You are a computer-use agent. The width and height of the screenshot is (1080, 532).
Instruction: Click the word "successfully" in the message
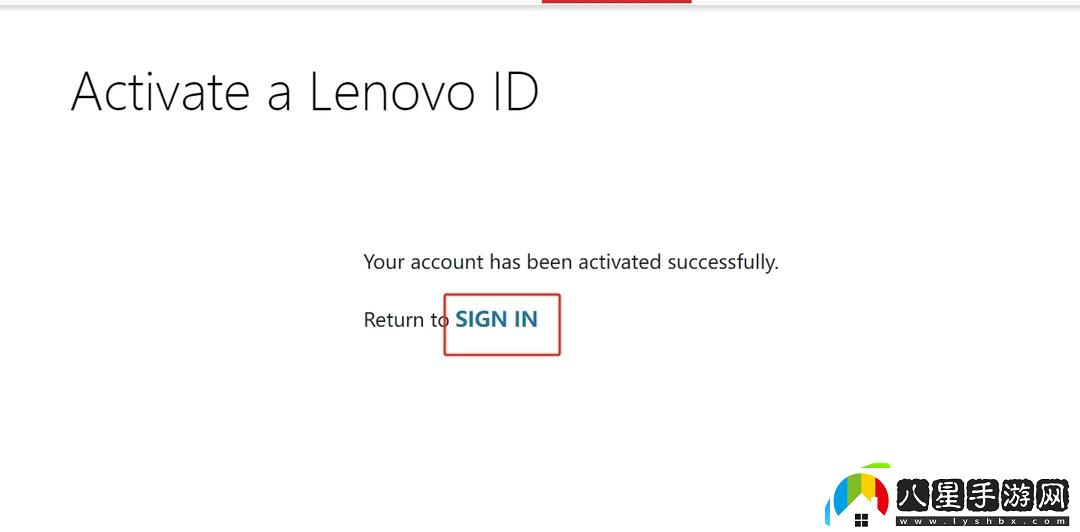tap(722, 262)
